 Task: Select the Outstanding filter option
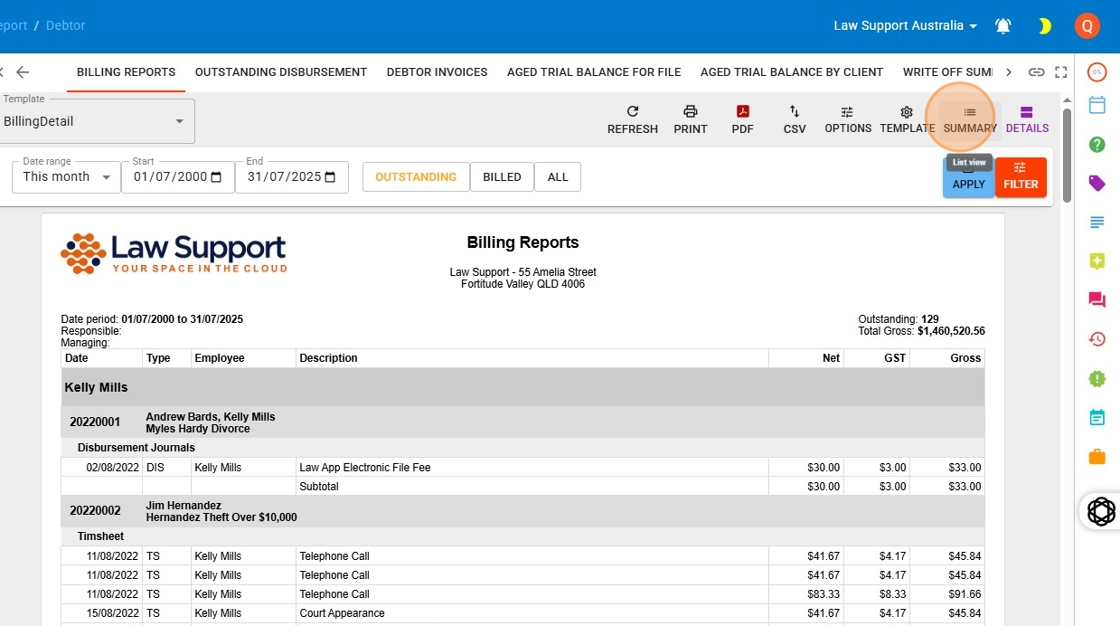(415, 177)
